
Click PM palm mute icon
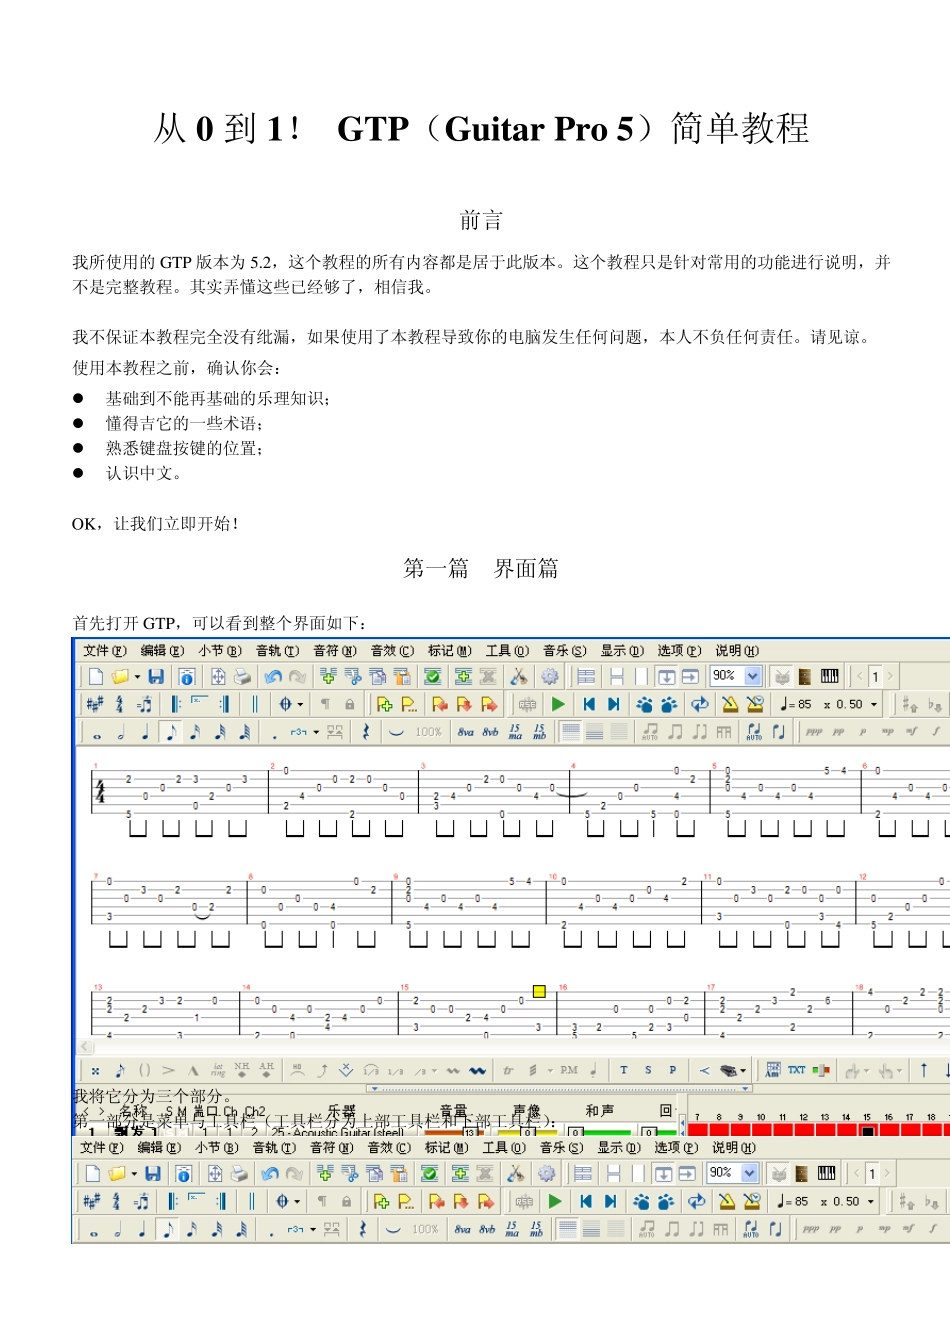[569, 1070]
